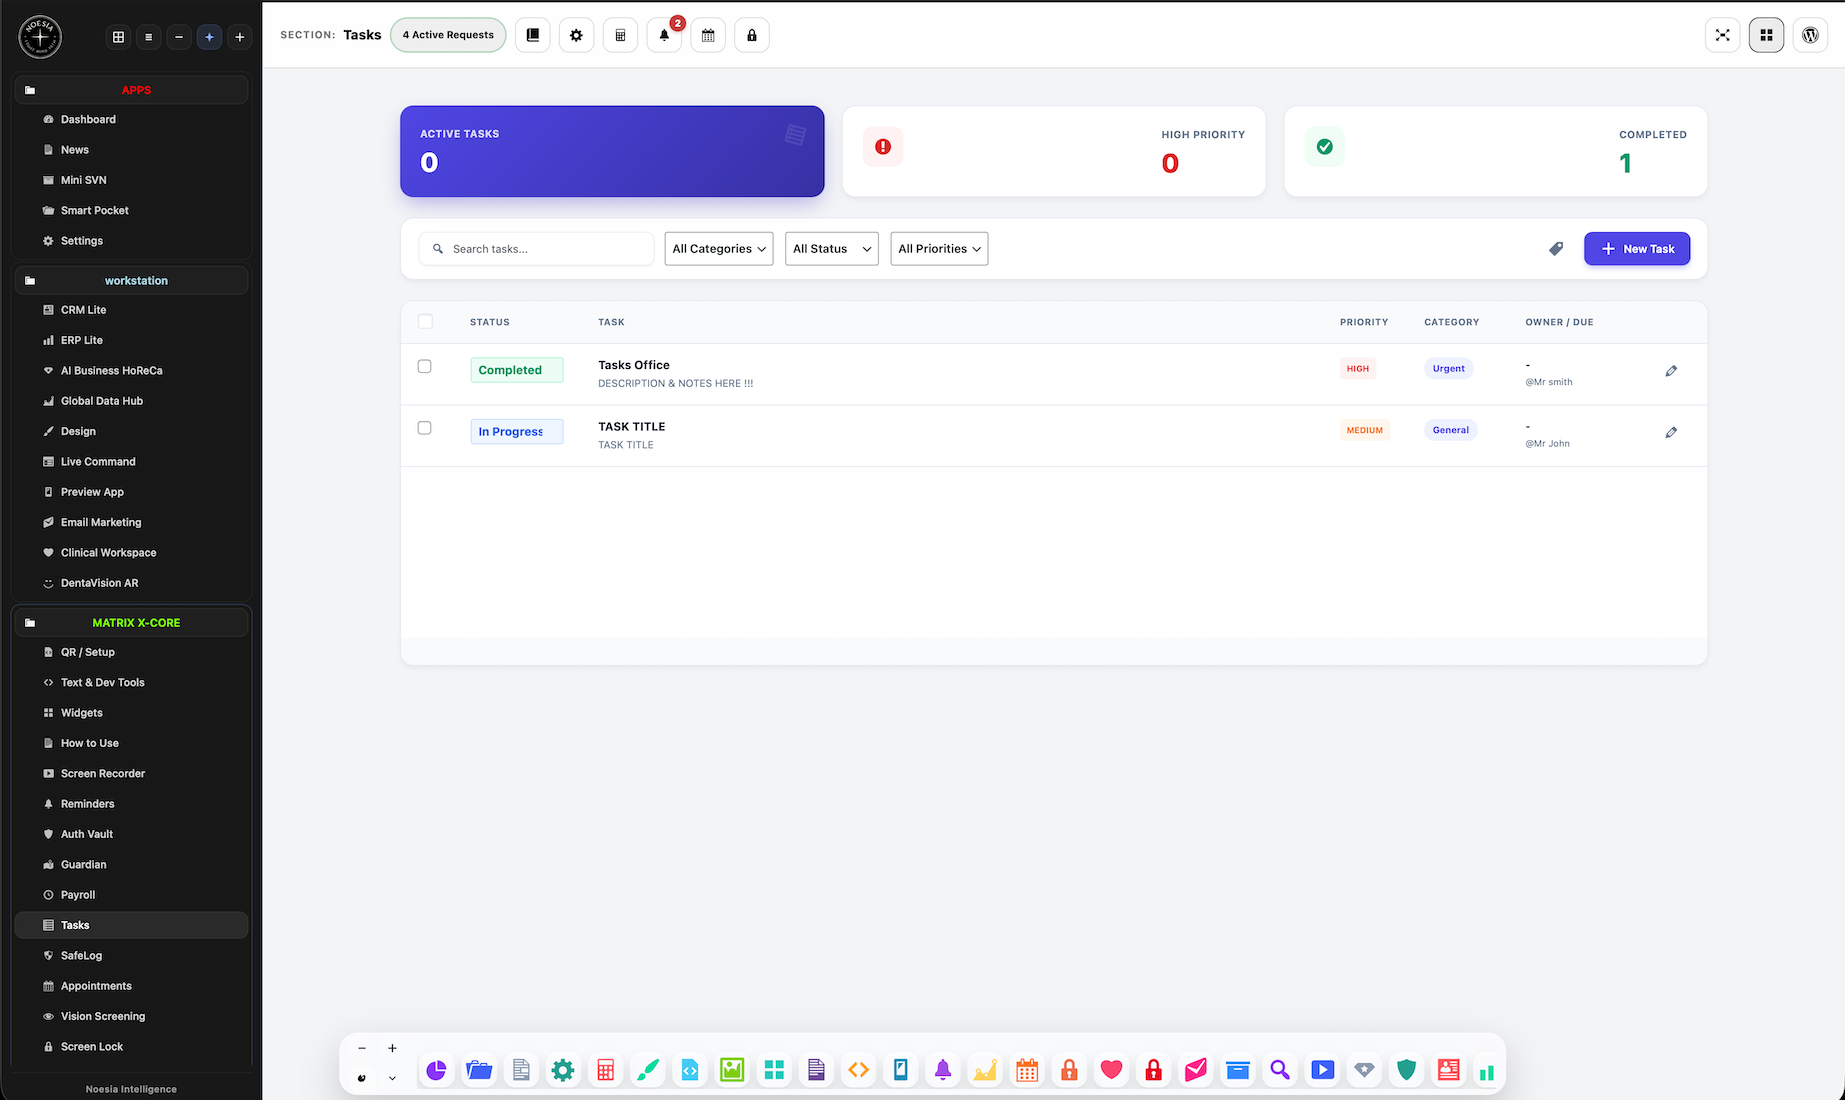Click the tag icon beside New Task
The width and height of the screenshot is (1845, 1100).
point(1556,249)
